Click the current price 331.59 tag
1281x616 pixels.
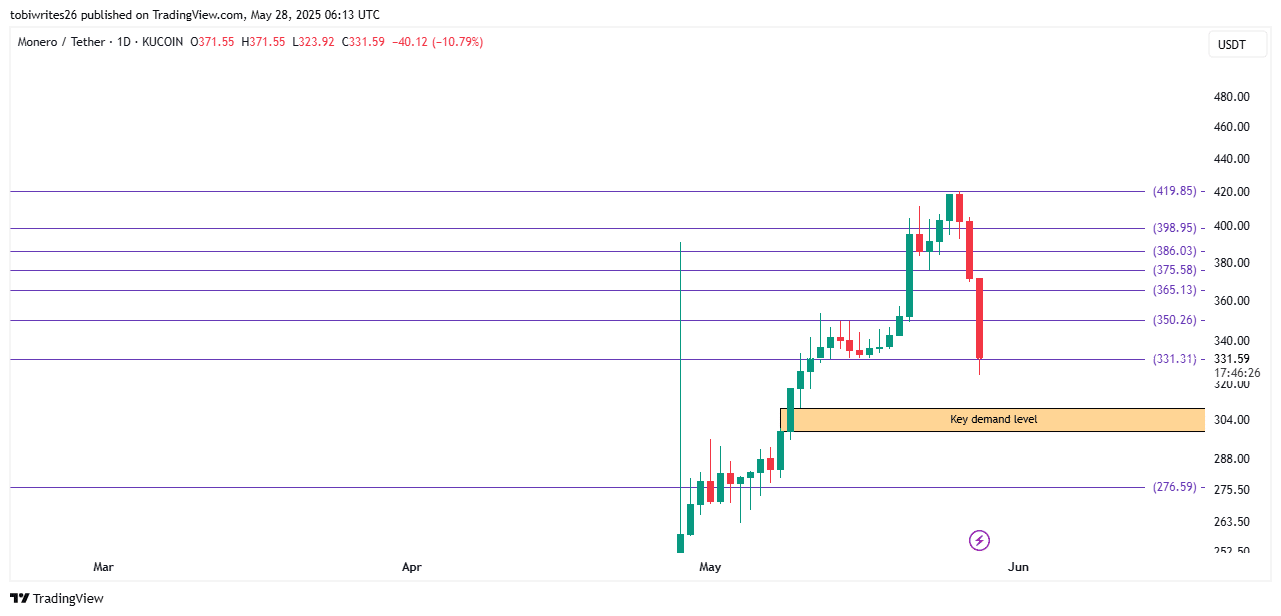coord(1231,359)
